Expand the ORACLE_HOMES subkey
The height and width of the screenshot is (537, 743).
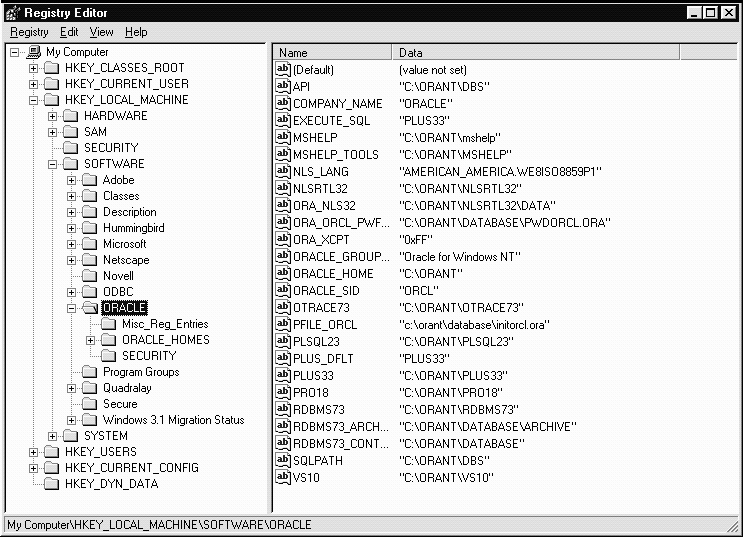click(x=91, y=340)
